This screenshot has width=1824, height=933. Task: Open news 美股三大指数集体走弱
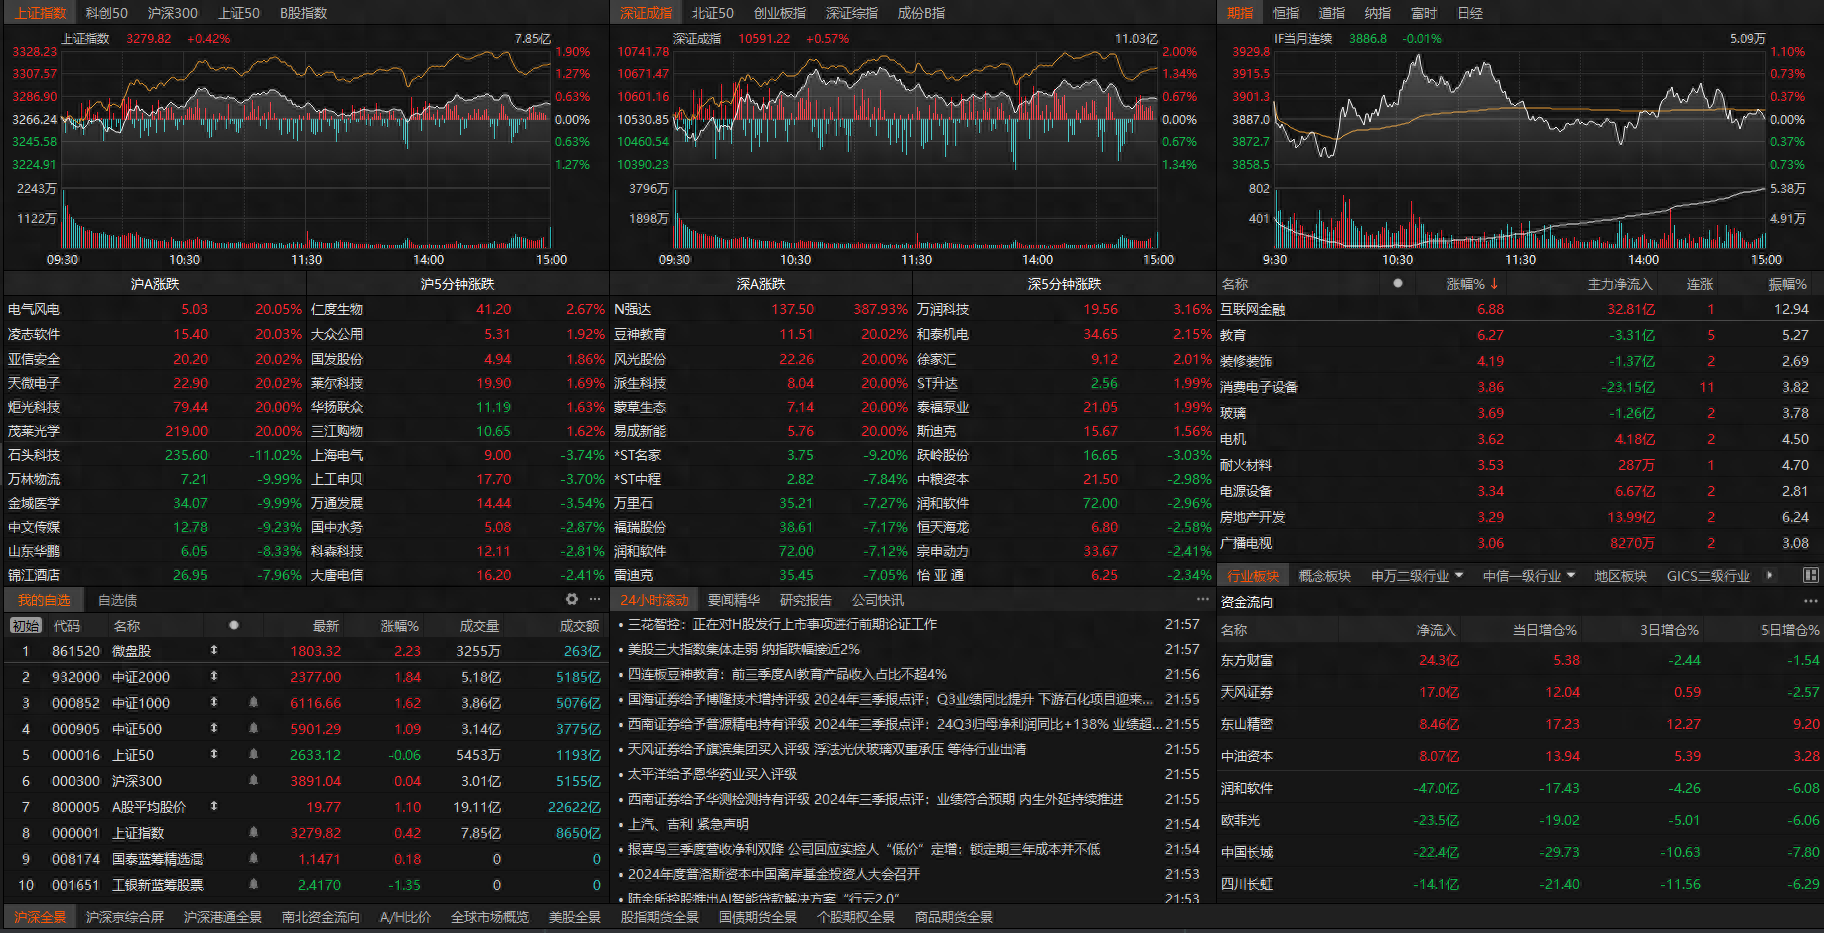click(x=744, y=649)
